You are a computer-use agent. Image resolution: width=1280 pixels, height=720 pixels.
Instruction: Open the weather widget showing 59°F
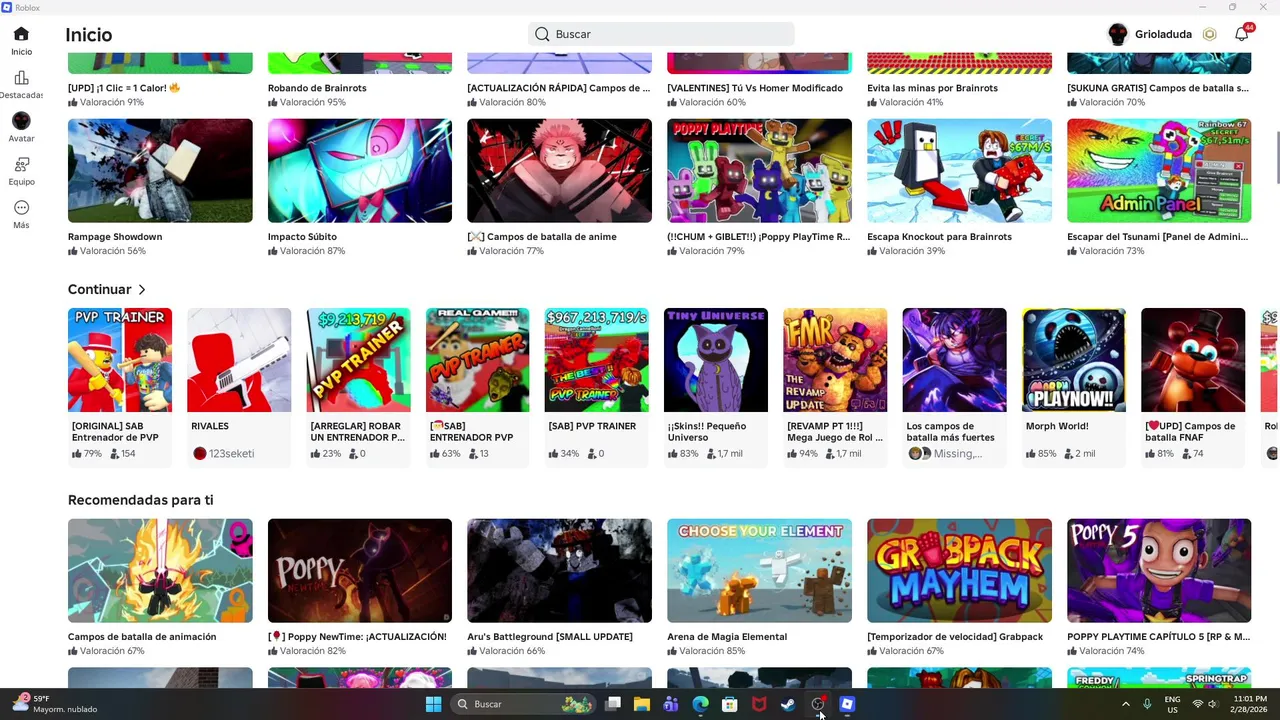55,704
